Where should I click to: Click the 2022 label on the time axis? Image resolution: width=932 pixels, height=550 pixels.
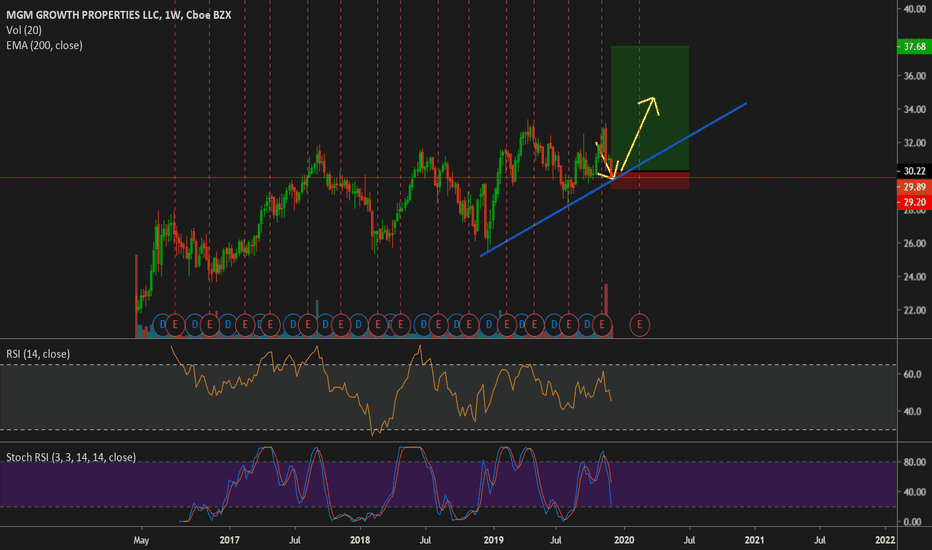(885, 540)
